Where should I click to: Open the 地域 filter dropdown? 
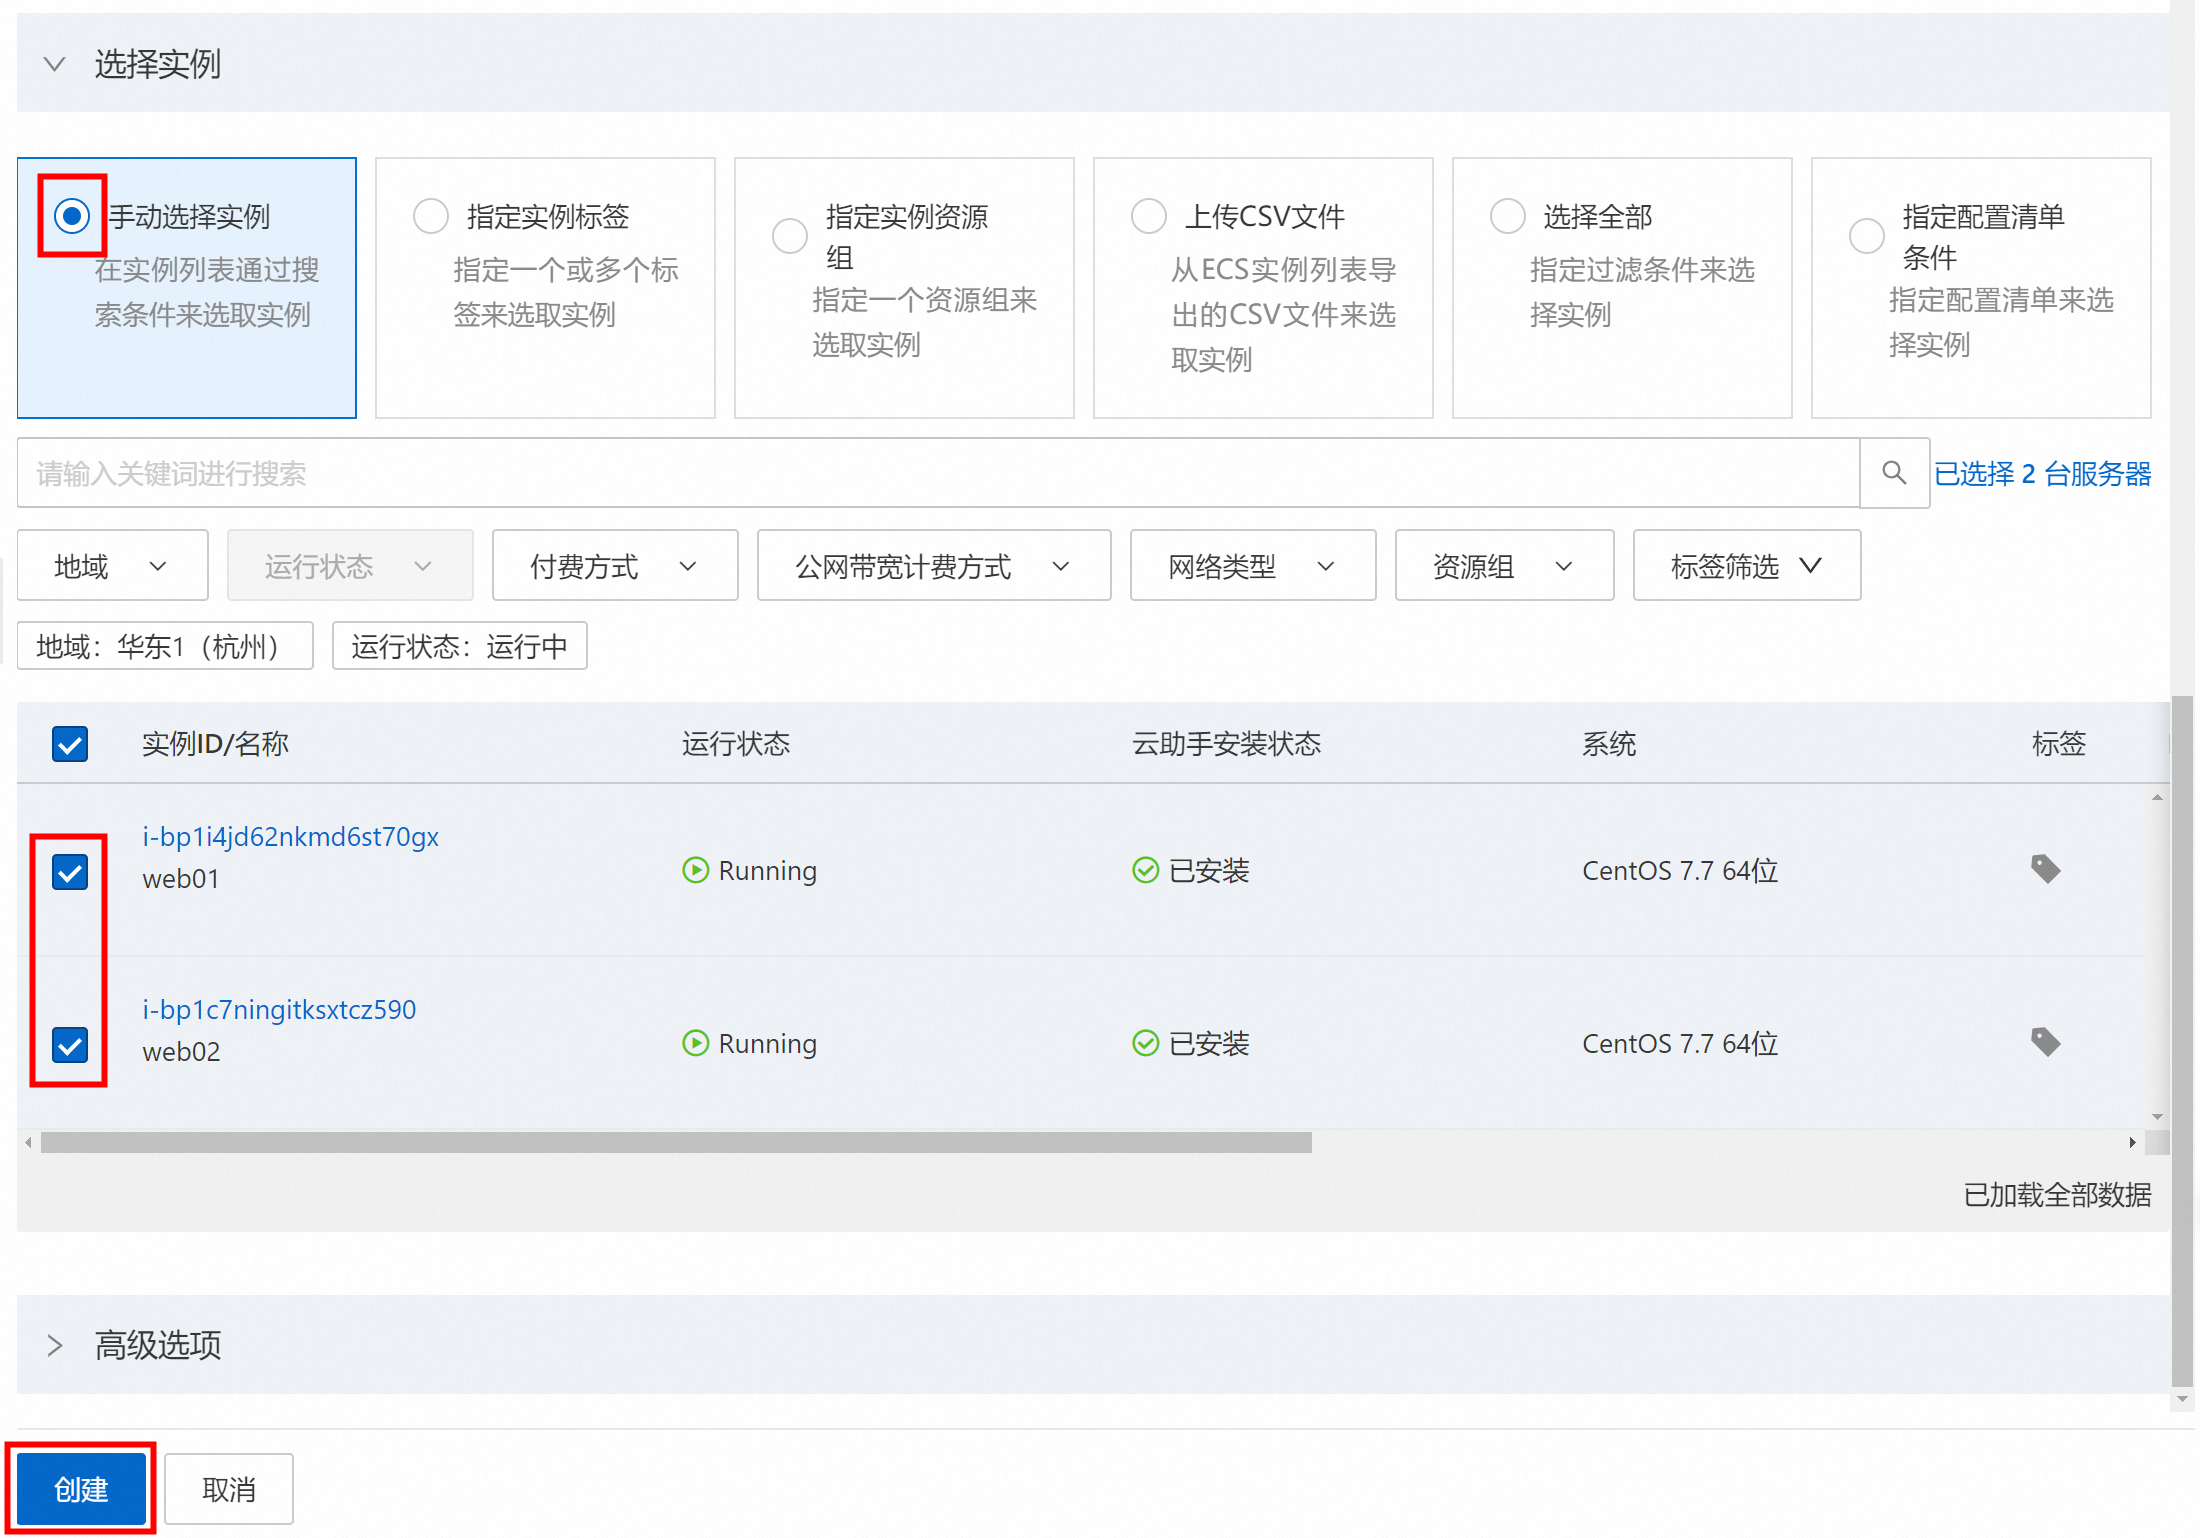tap(112, 566)
